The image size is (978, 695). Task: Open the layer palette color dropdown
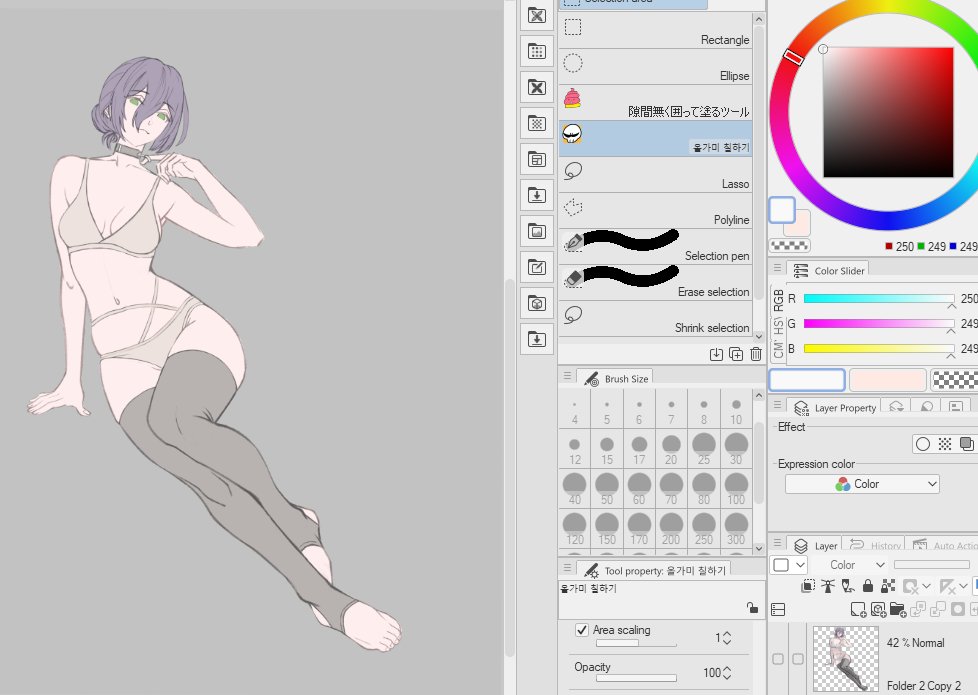pos(790,565)
